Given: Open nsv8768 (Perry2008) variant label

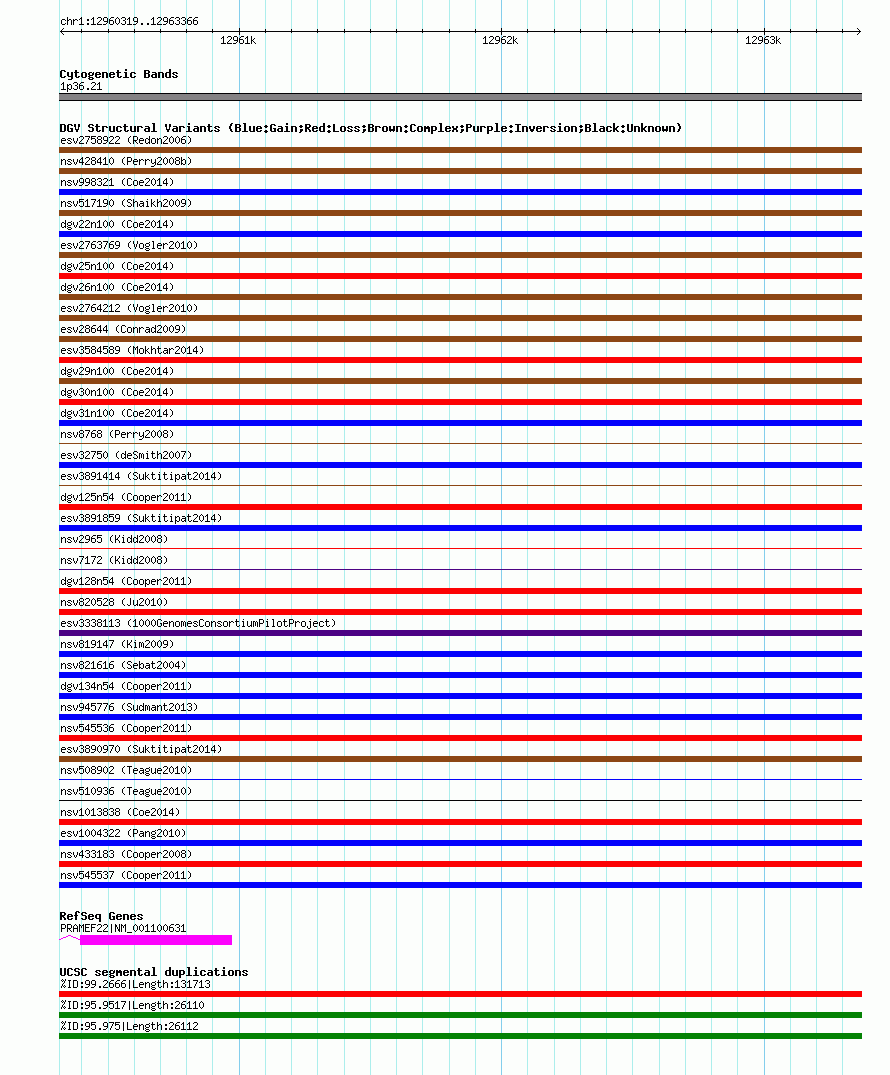Looking at the screenshot, I should [117, 434].
